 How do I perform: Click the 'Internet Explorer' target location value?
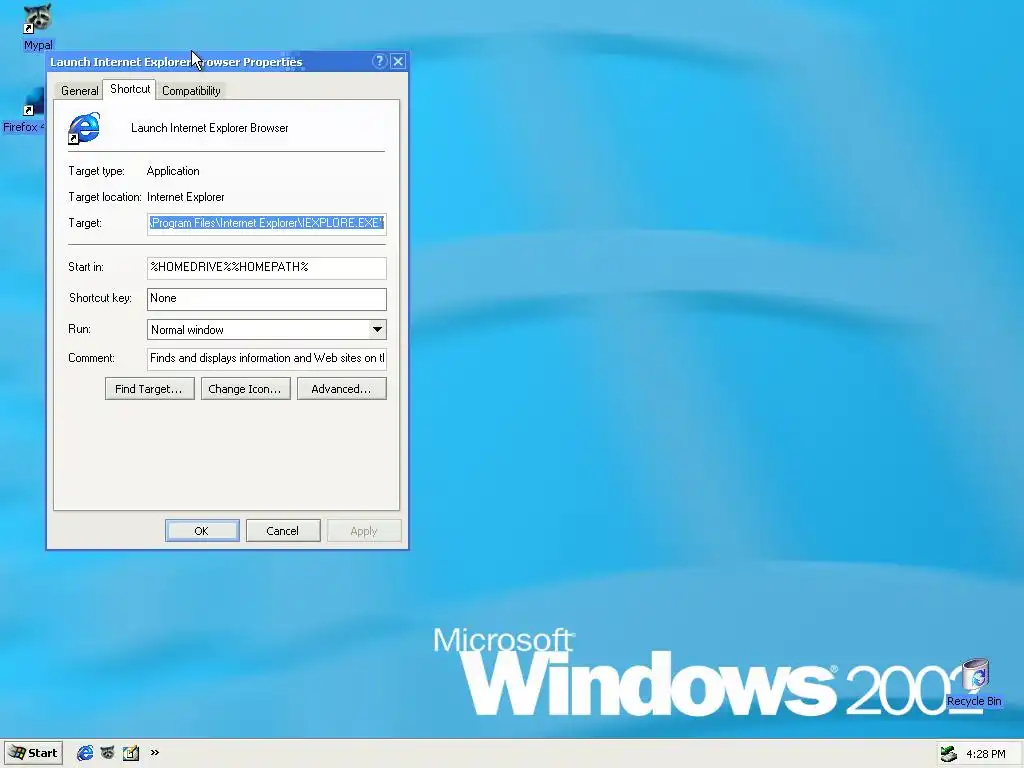coord(185,197)
